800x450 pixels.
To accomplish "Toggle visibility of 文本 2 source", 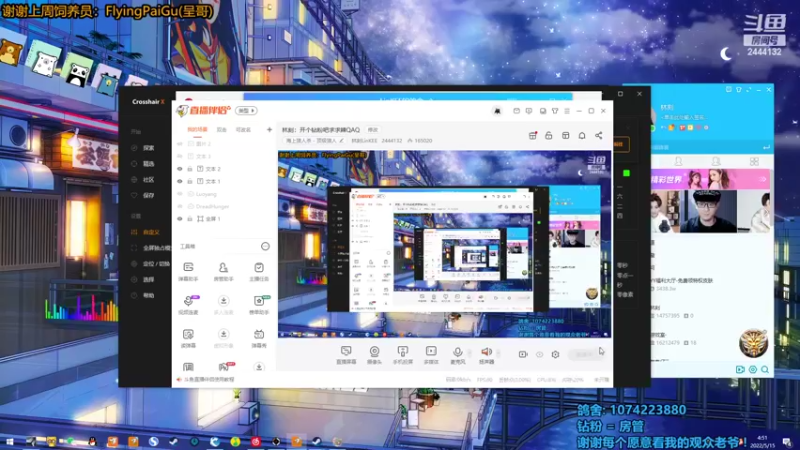I will (x=180, y=169).
